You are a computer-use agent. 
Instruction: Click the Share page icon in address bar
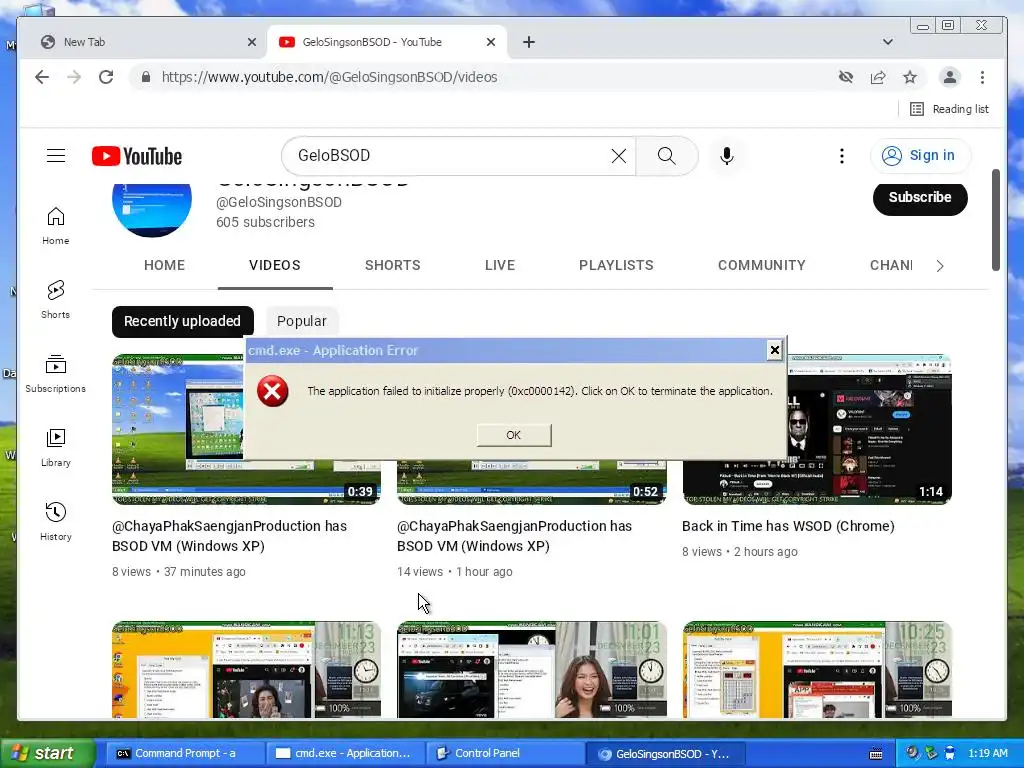878,77
